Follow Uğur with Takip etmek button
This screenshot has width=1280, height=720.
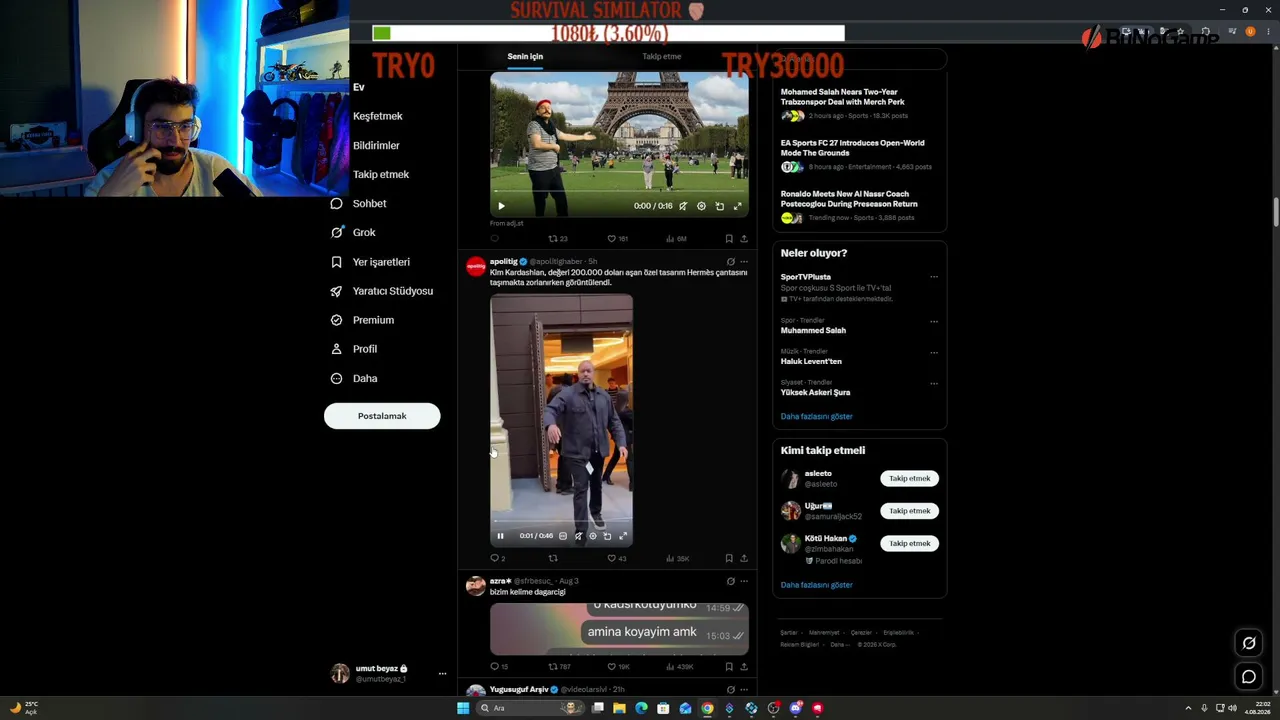(x=910, y=511)
